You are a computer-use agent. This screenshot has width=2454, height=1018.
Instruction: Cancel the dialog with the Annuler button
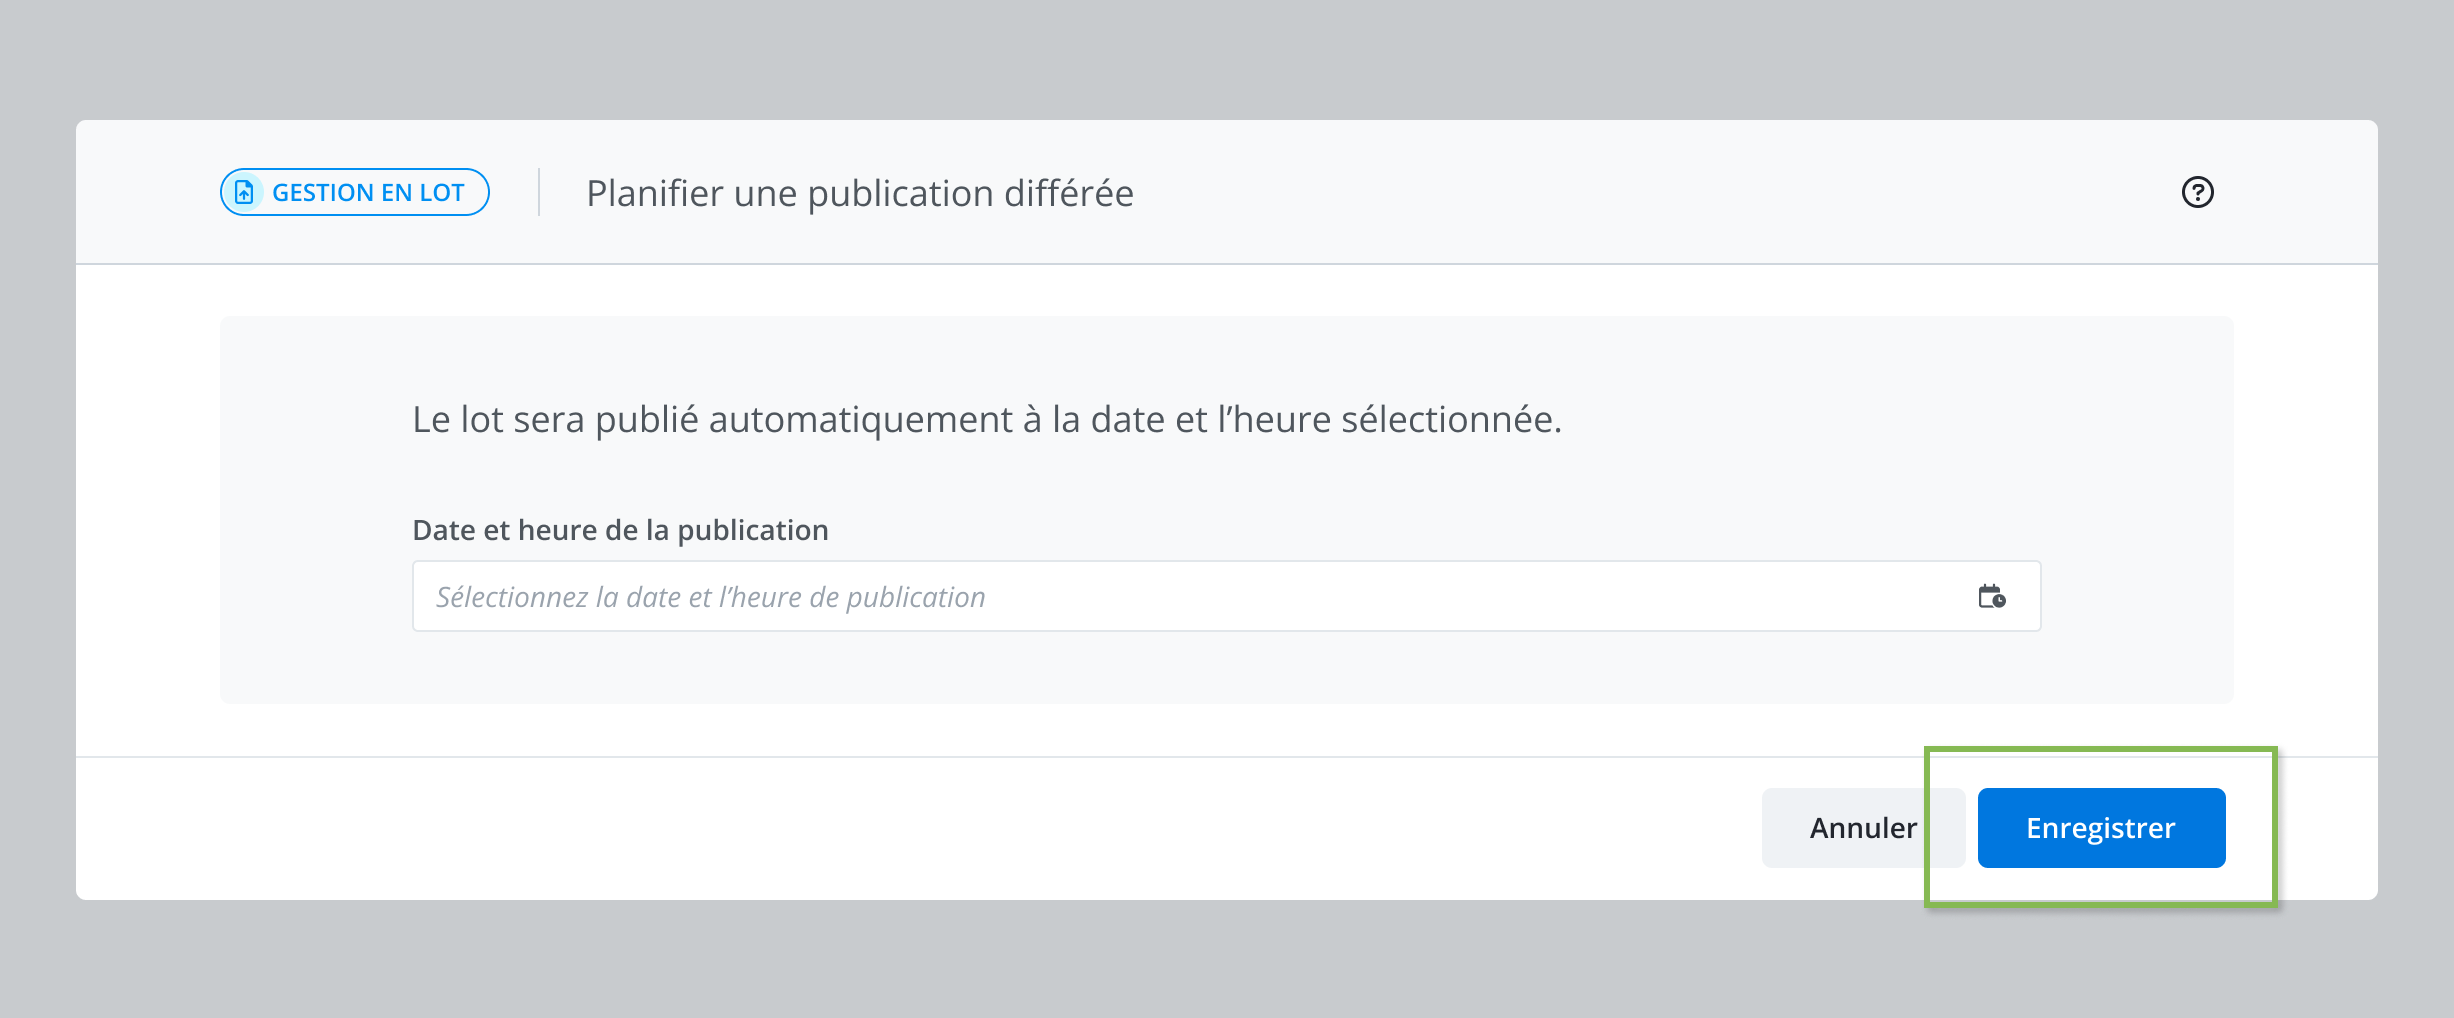click(1863, 828)
